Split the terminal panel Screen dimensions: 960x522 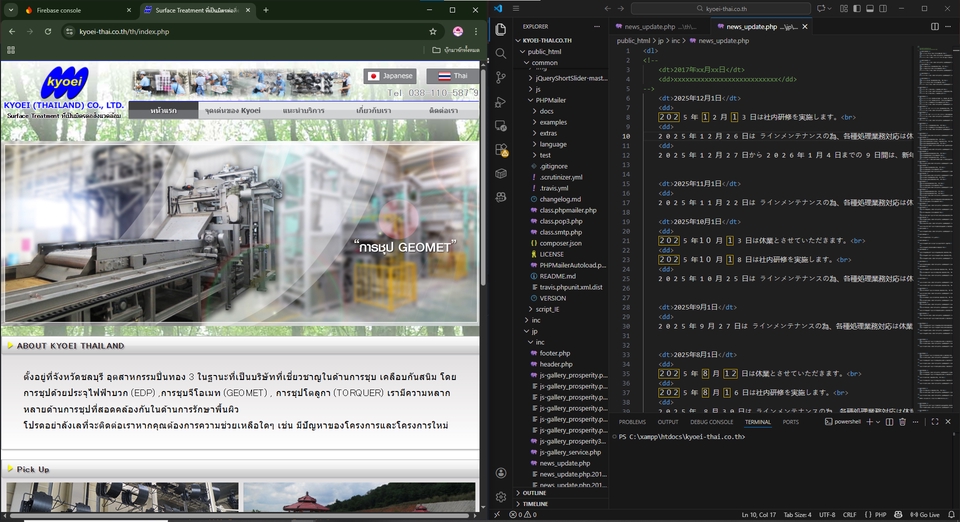(890, 422)
